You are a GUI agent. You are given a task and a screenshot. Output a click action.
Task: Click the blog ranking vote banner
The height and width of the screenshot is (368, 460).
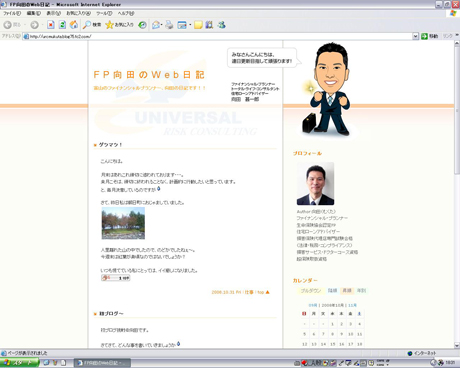coord(115,278)
